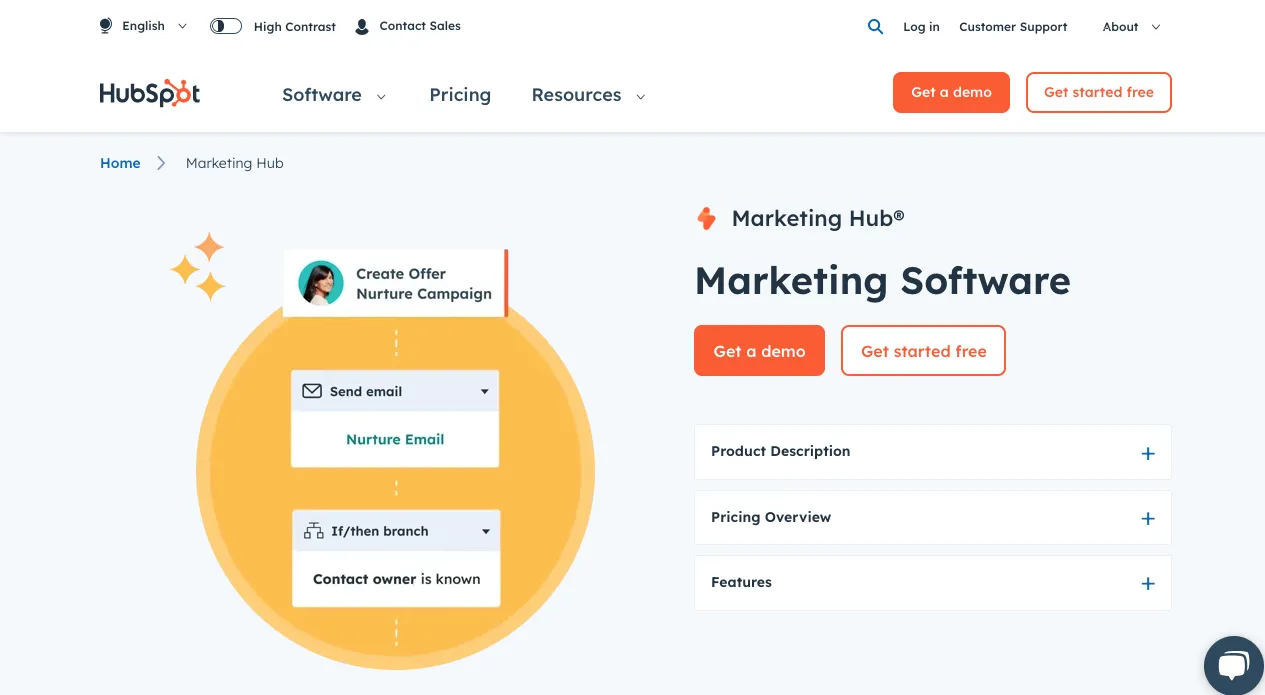The width and height of the screenshot is (1265, 695).
Task: Go to the Pricing menu item
Action: (460, 95)
